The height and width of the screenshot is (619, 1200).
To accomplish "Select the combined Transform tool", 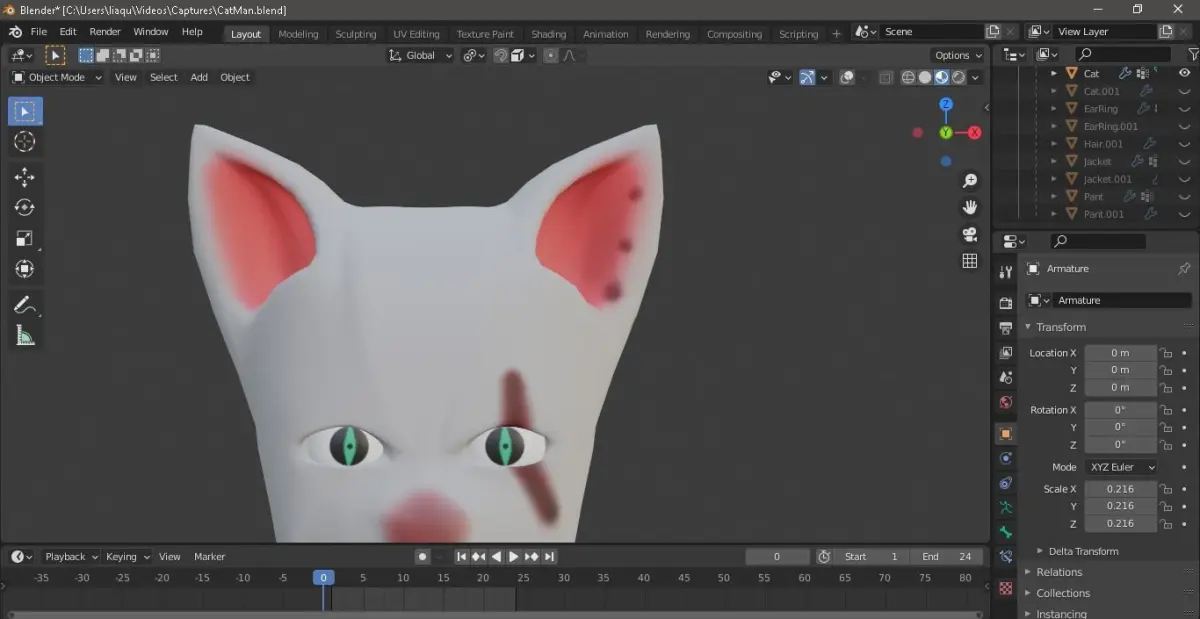I will [x=25, y=269].
